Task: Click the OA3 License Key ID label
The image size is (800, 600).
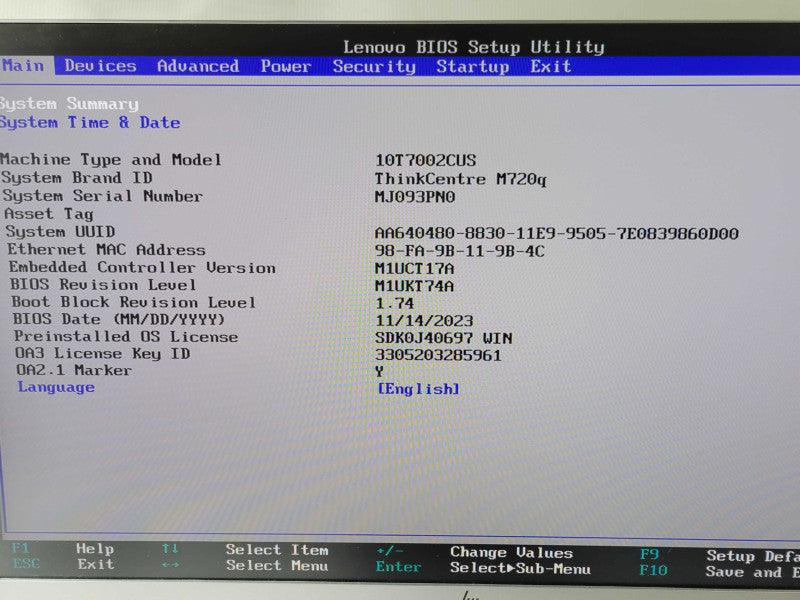Action: coord(103,354)
